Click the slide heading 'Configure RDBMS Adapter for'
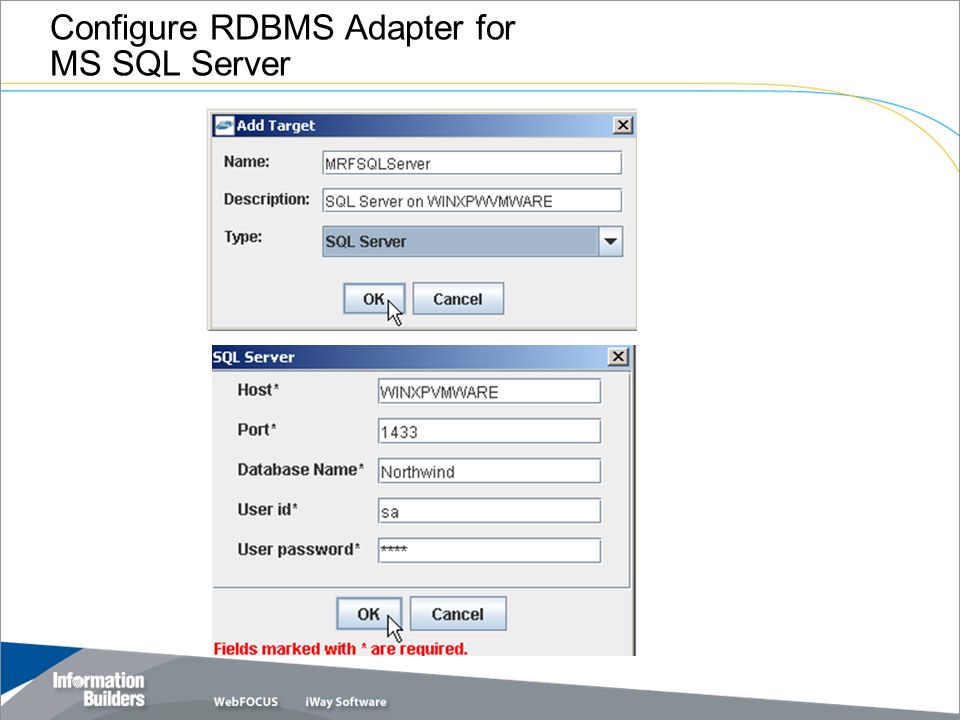The image size is (960, 720). click(283, 28)
